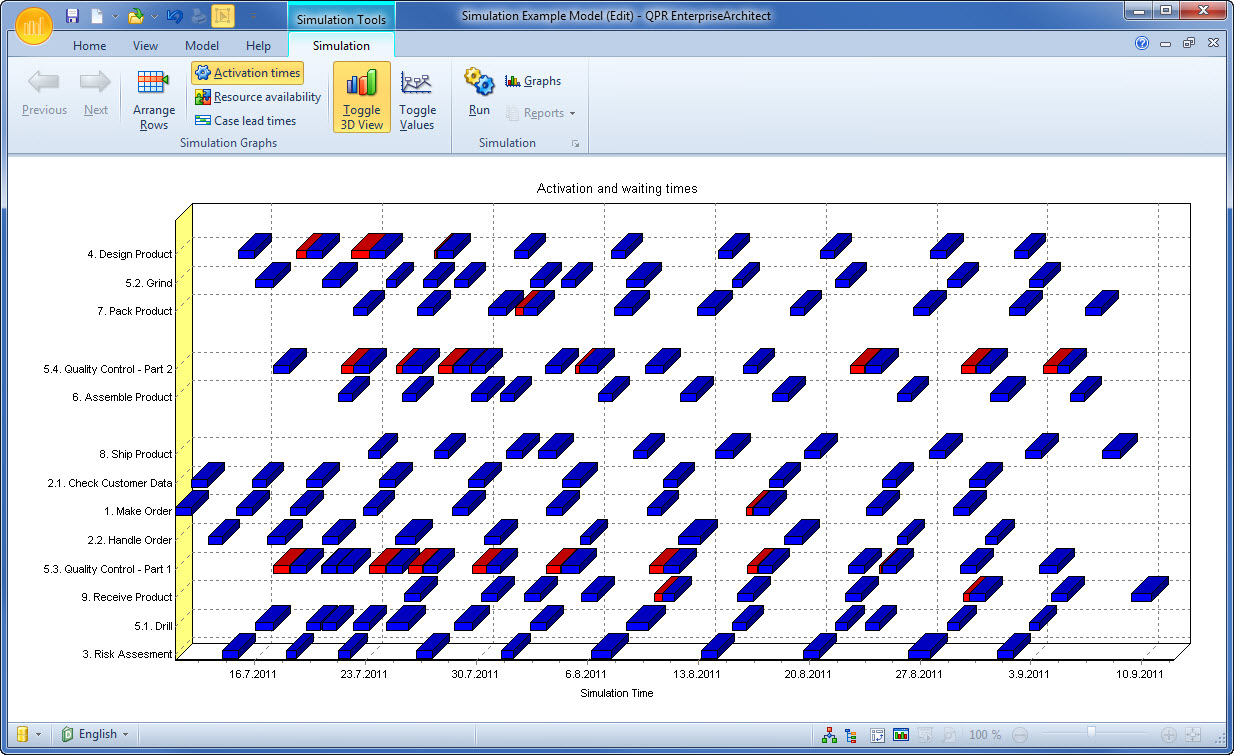
Task: Run the simulation with the gear icon
Action: point(478,90)
